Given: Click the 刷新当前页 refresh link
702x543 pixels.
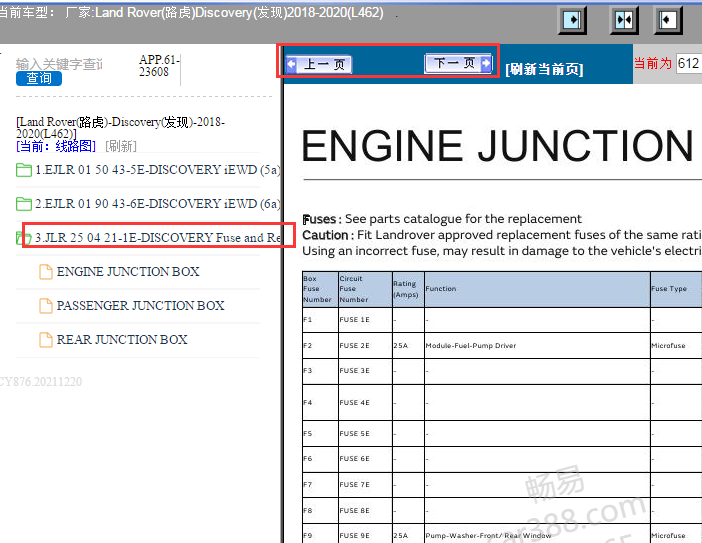Looking at the screenshot, I should (544, 69).
